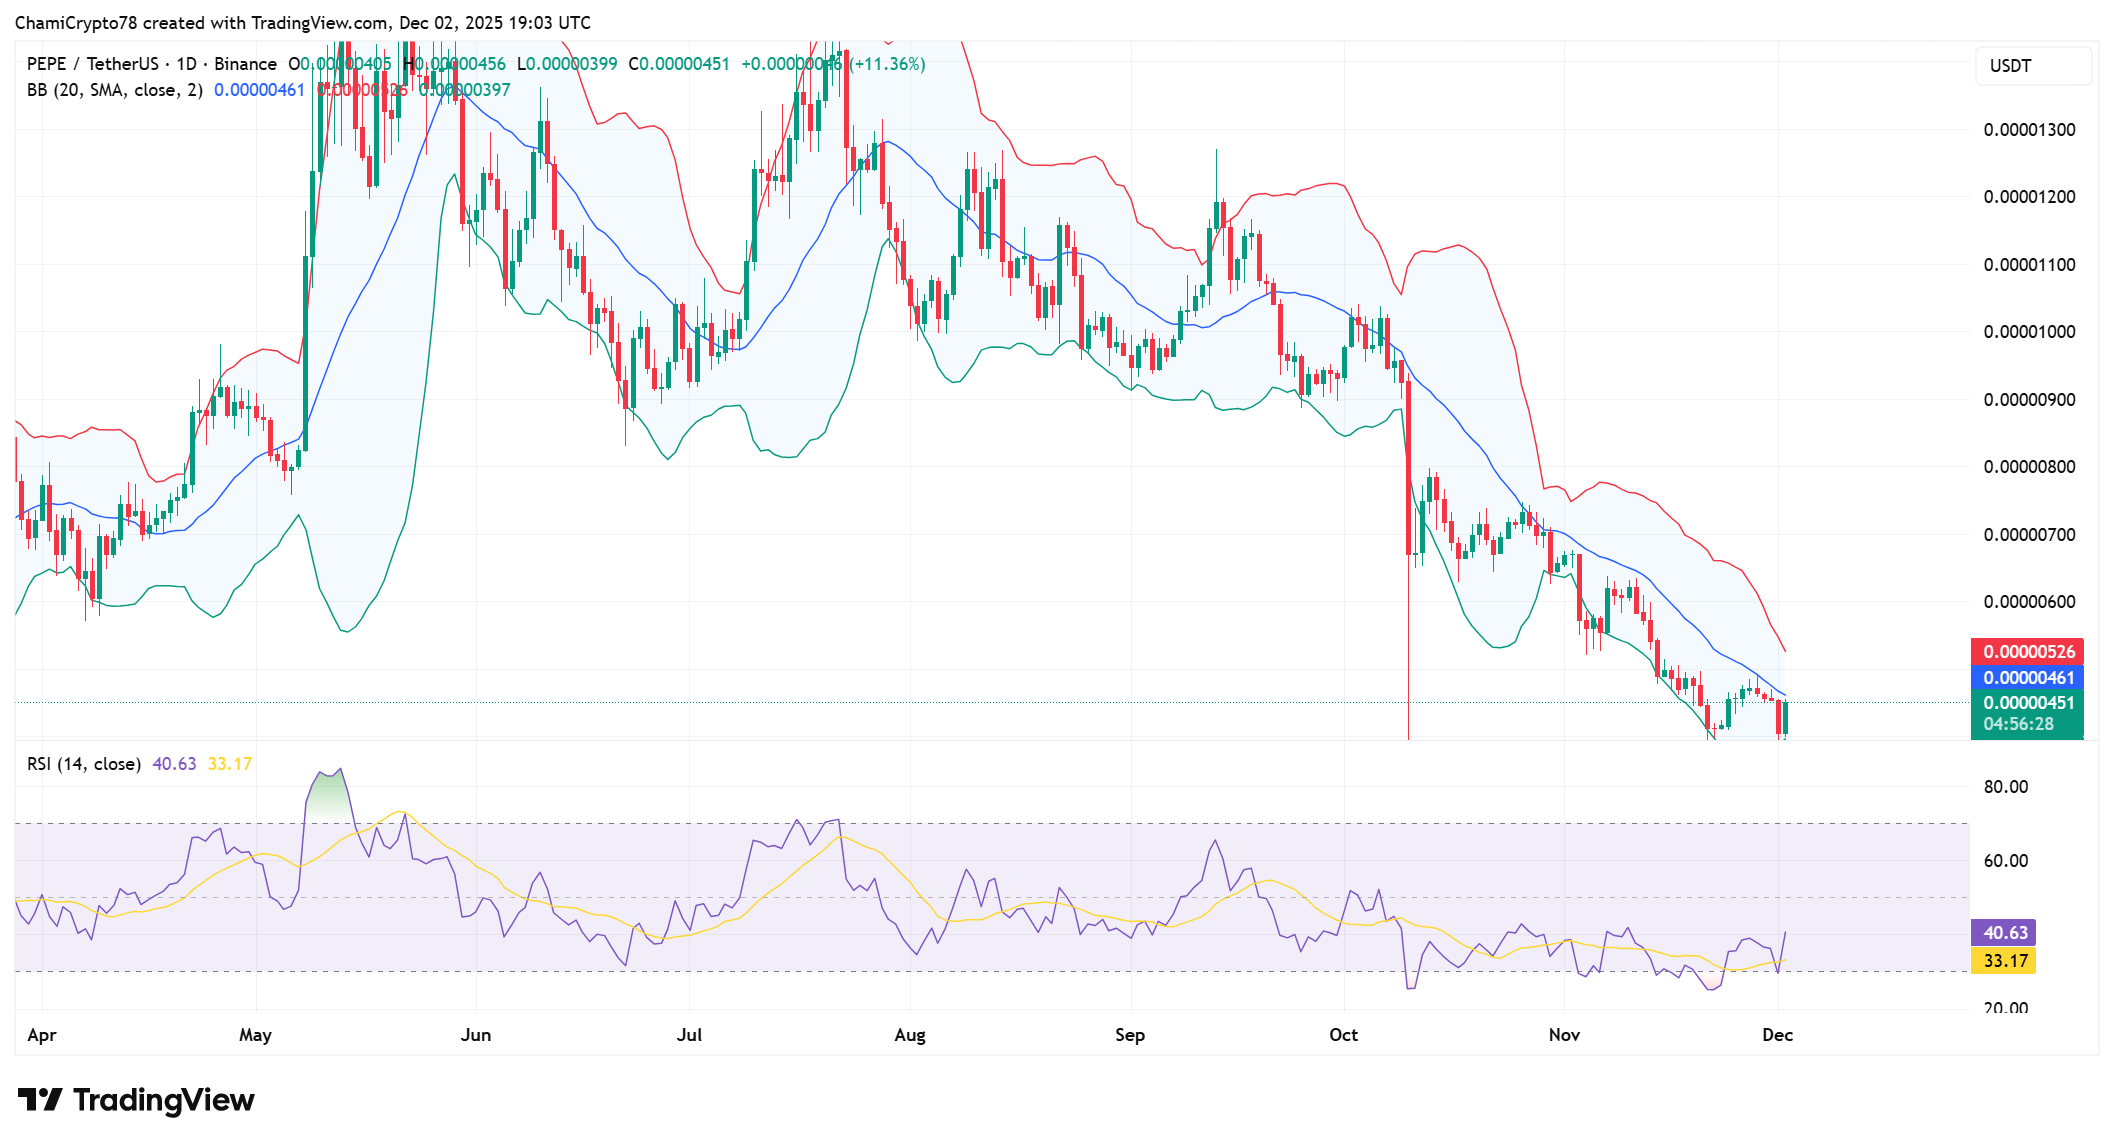This screenshot has height=1145, width=2114.
Task: Click the PEPE / TetherUS symbol title
Action: click(91, 64)
